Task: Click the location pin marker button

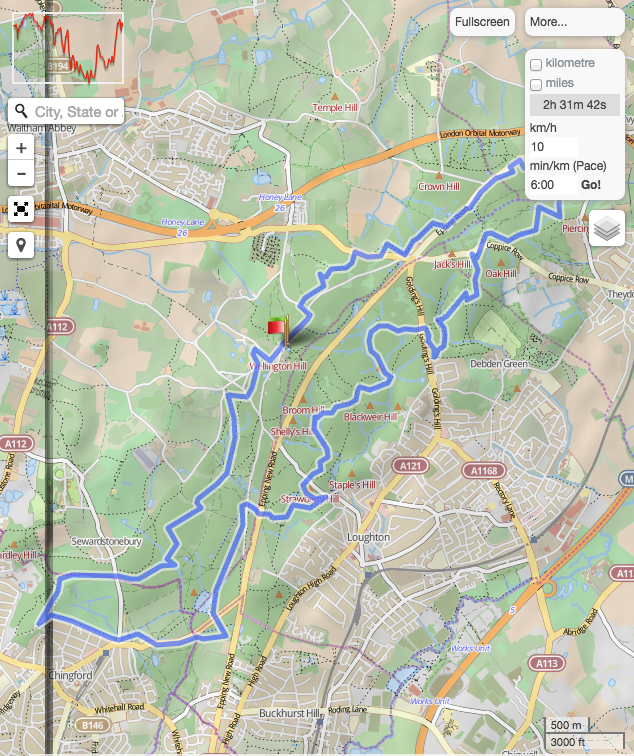Action: (21, 245)
